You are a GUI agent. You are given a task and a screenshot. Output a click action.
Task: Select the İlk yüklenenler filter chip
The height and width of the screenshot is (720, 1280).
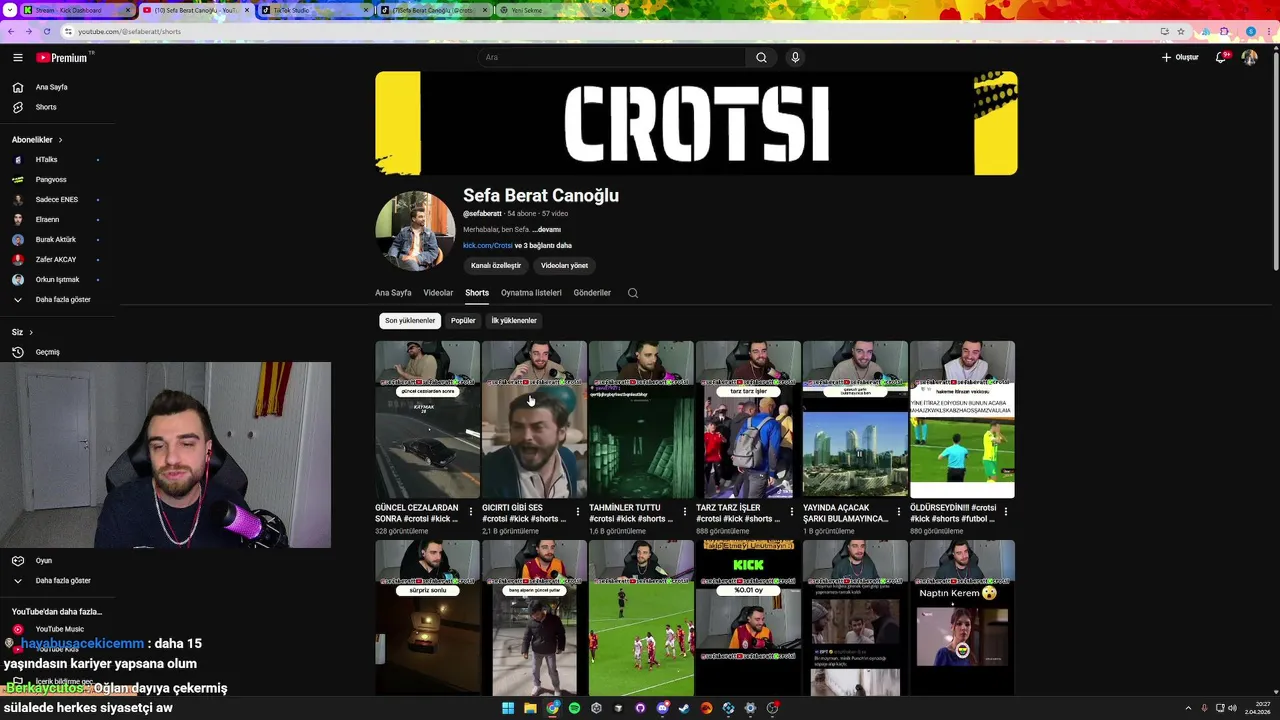click(x=514, y=321)
